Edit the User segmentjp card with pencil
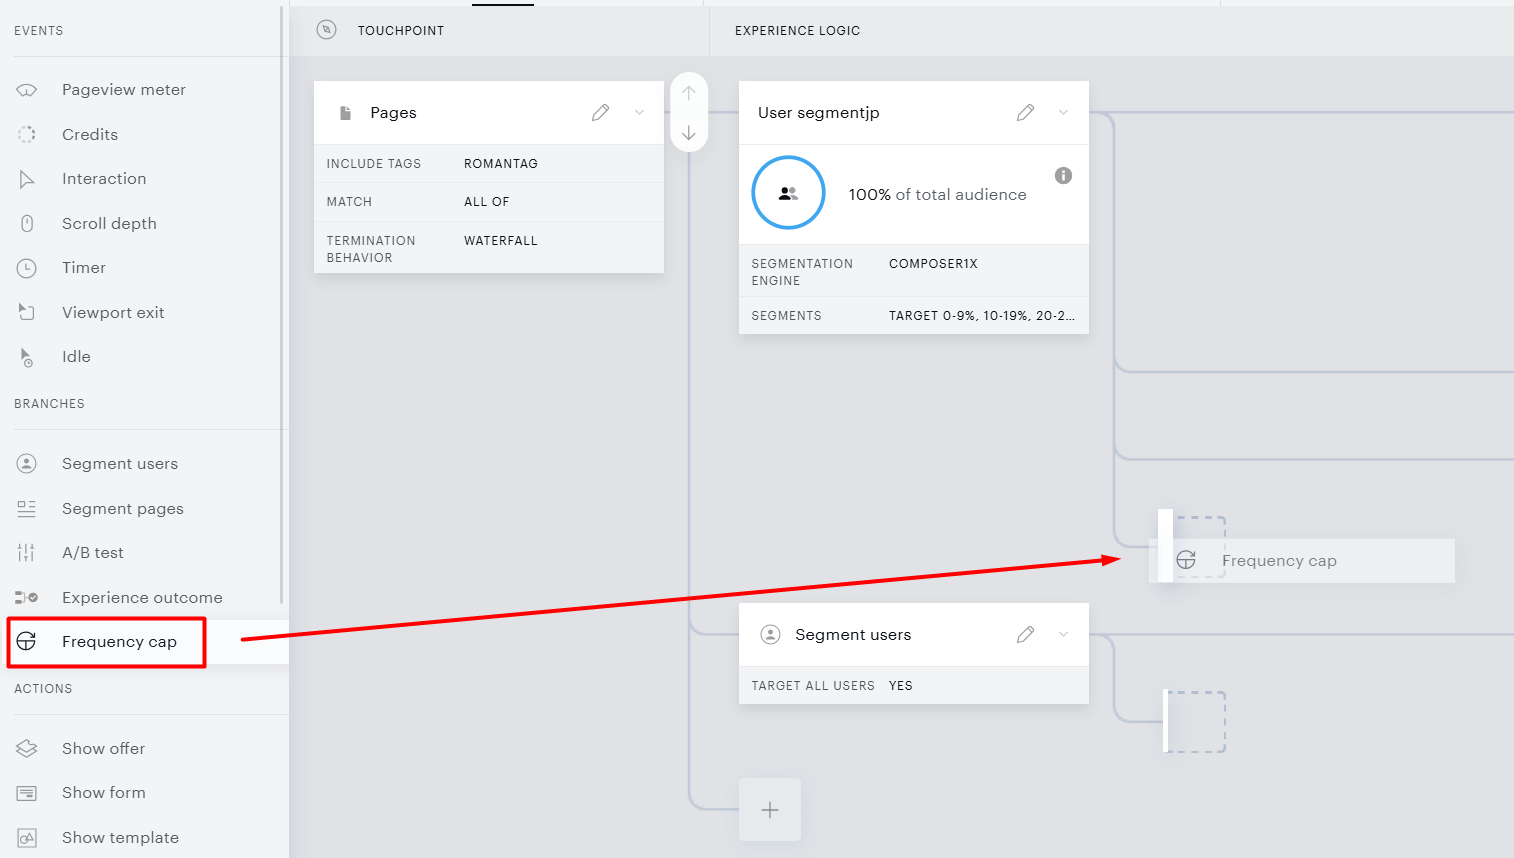 [1025, 113]
